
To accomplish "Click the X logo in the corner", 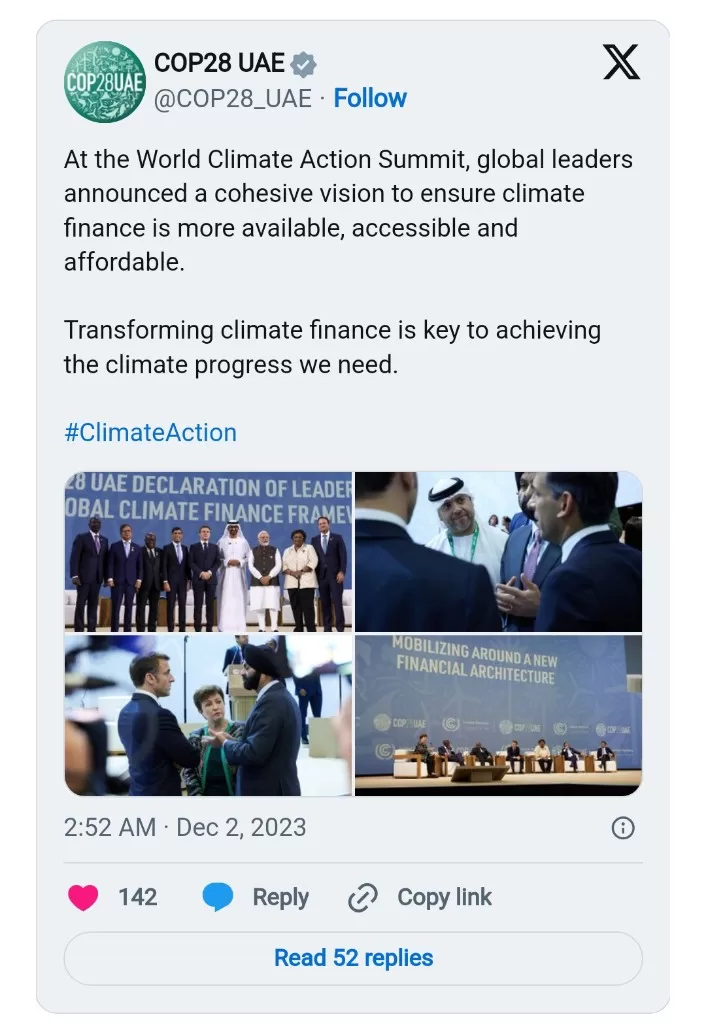I will 622,63.
